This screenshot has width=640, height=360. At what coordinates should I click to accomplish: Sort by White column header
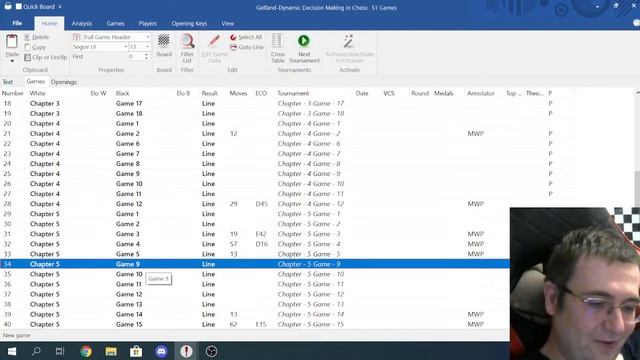tap(37, 93)
